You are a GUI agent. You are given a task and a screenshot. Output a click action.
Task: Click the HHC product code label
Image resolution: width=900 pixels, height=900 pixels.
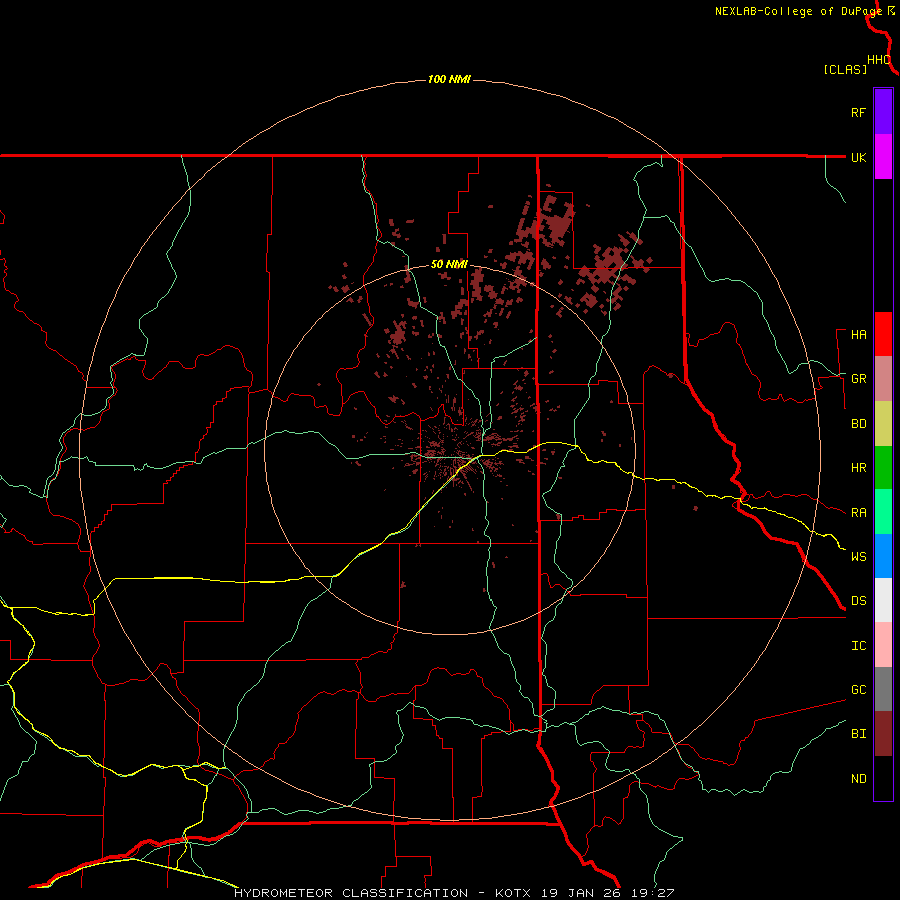(879, 60)
